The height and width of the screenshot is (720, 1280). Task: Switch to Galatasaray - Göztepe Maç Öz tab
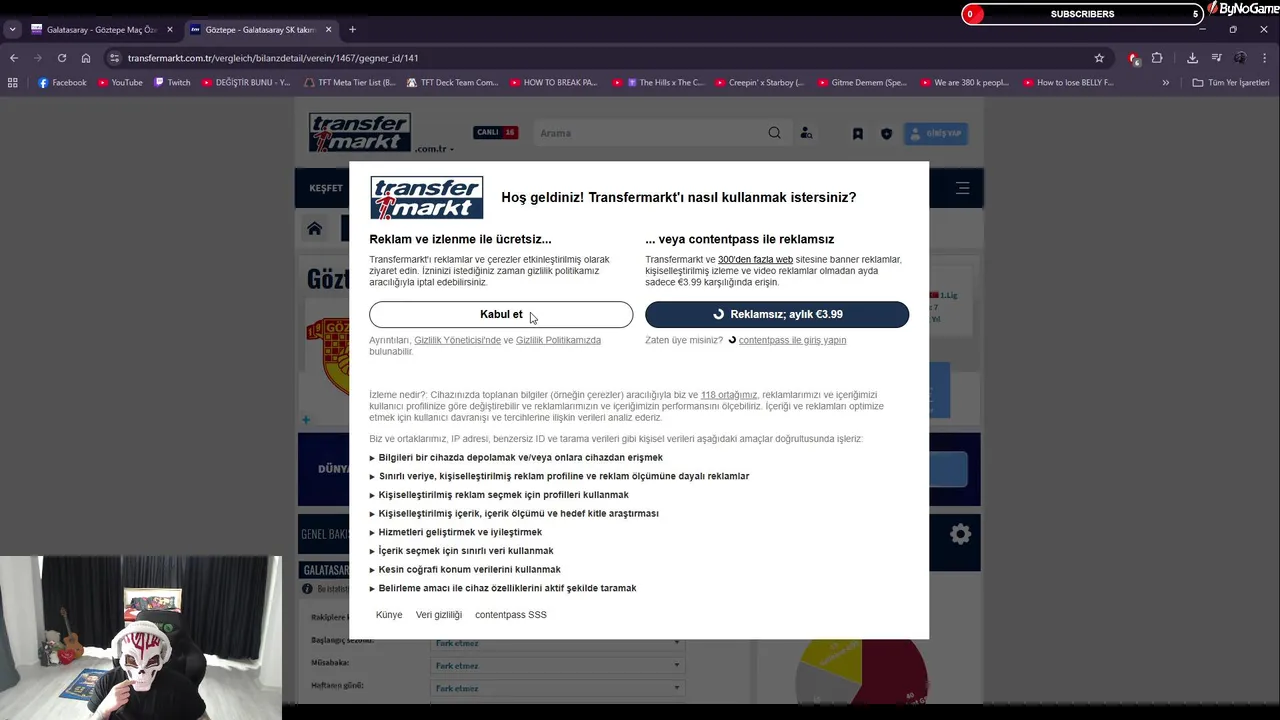pos(101,30)
